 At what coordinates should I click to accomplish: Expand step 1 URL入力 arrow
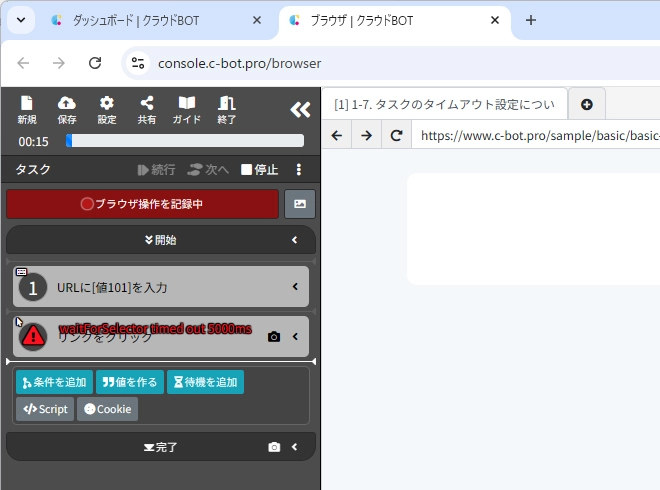(x=295, y=287)
